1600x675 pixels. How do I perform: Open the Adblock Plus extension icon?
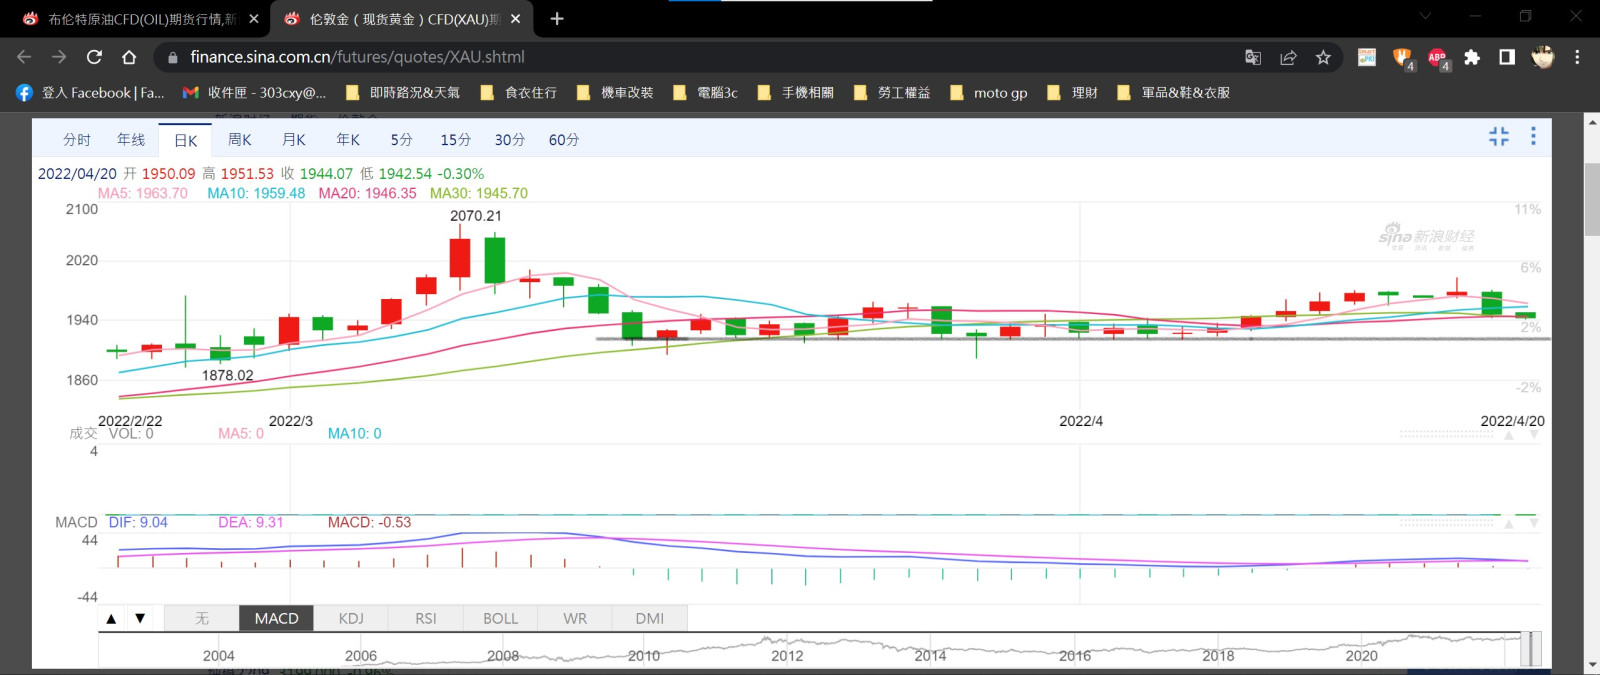1437,58
